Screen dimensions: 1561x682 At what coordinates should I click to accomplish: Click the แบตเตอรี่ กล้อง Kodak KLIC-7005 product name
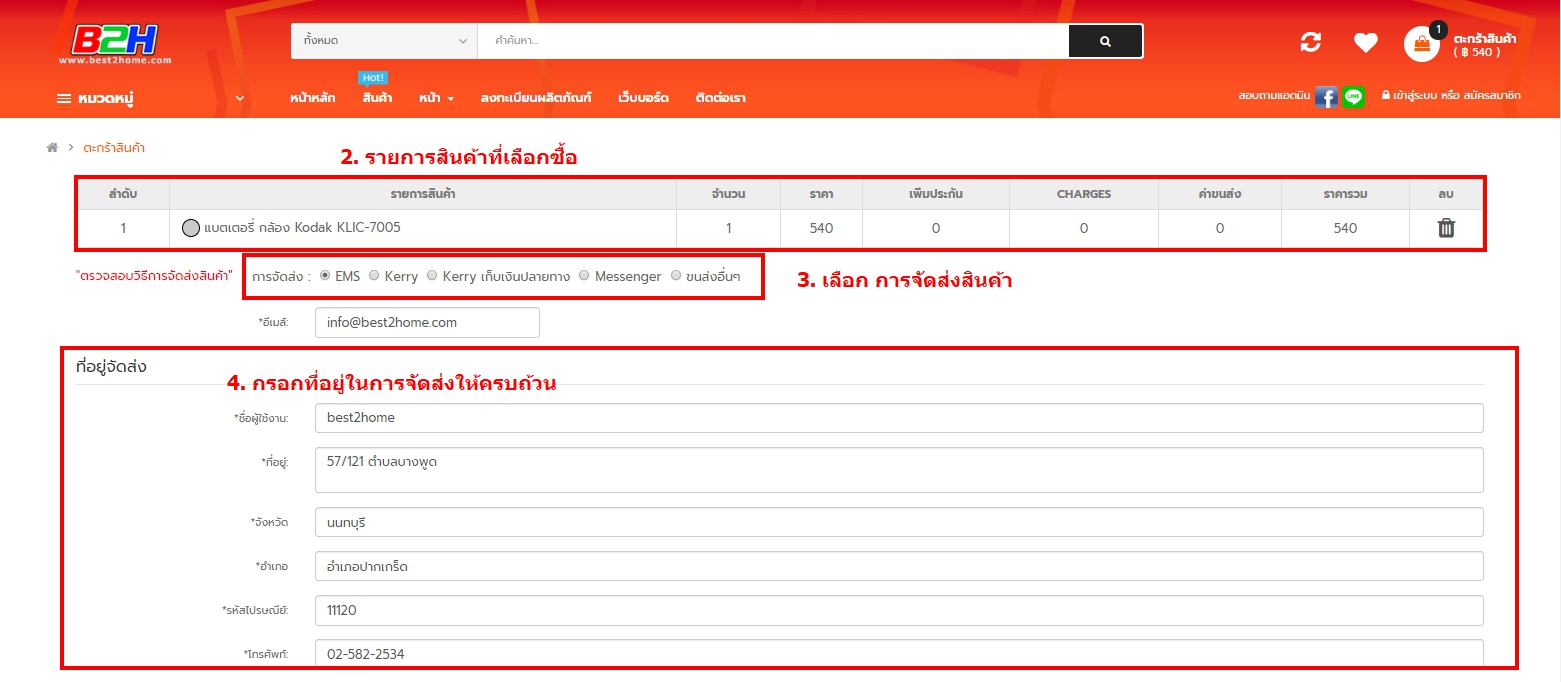[303, 228]
